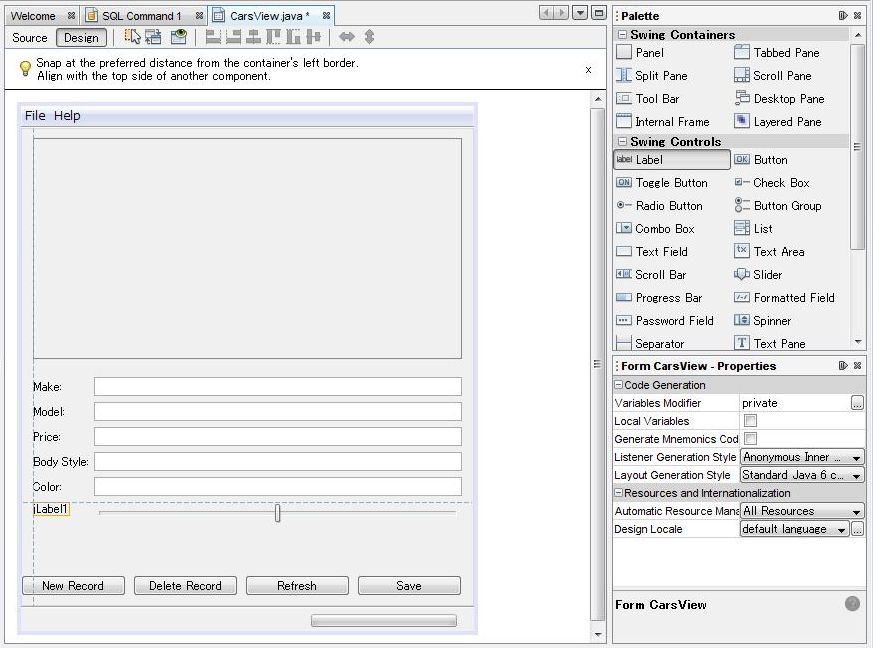This screenshot has width=873, height=648.
Task: Tick the Generate Mnemonics Code checkbox
Action: [750, 439]
